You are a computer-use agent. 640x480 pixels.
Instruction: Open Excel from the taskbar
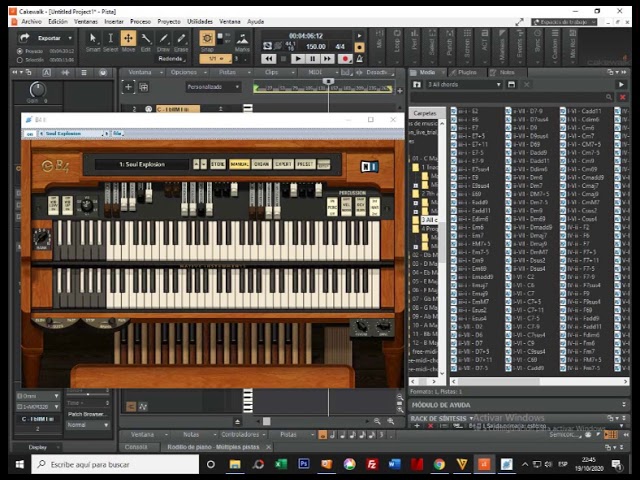(281, 464)
